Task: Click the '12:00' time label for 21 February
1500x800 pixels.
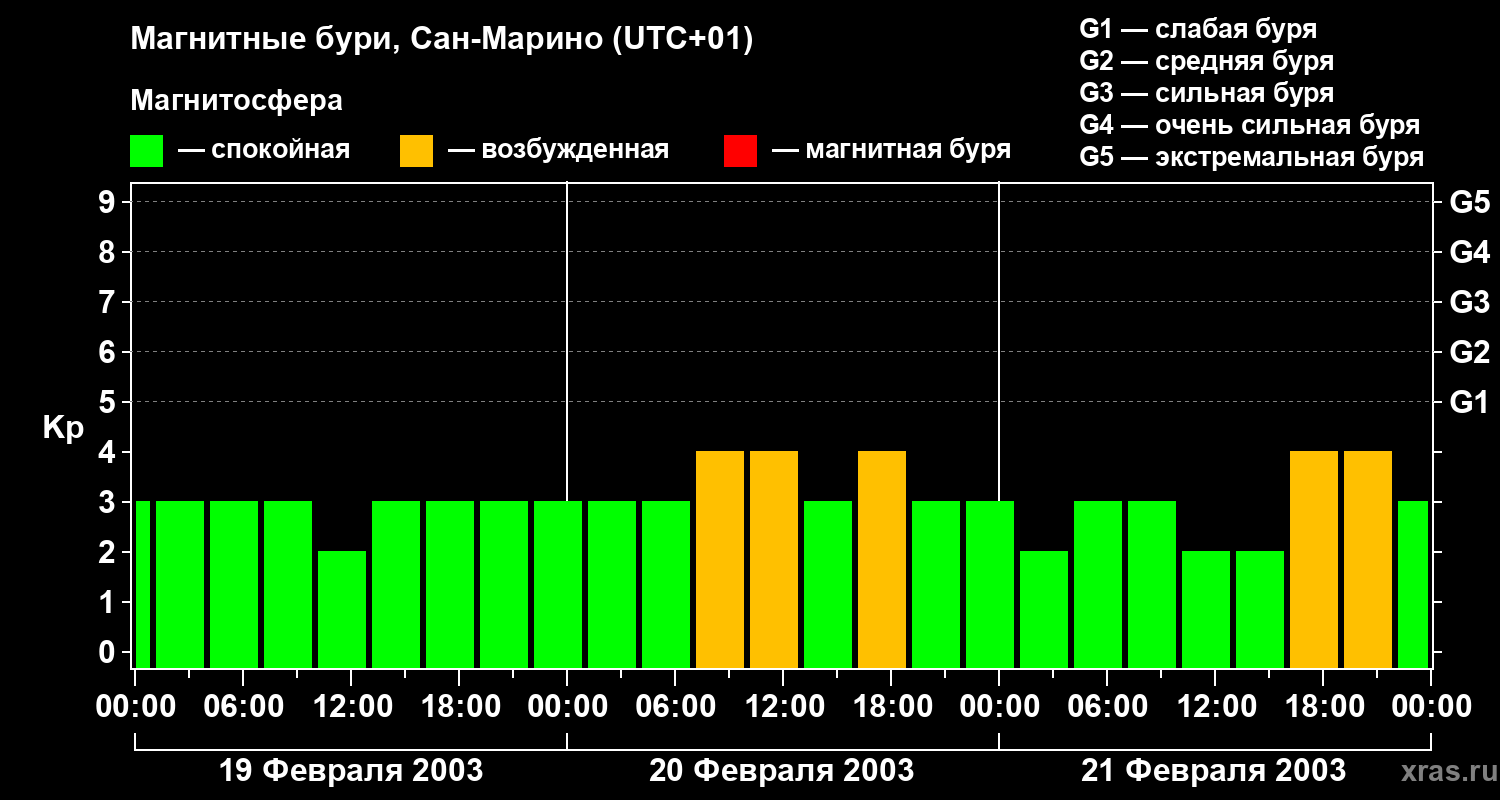Action: tap(1215, 706)
